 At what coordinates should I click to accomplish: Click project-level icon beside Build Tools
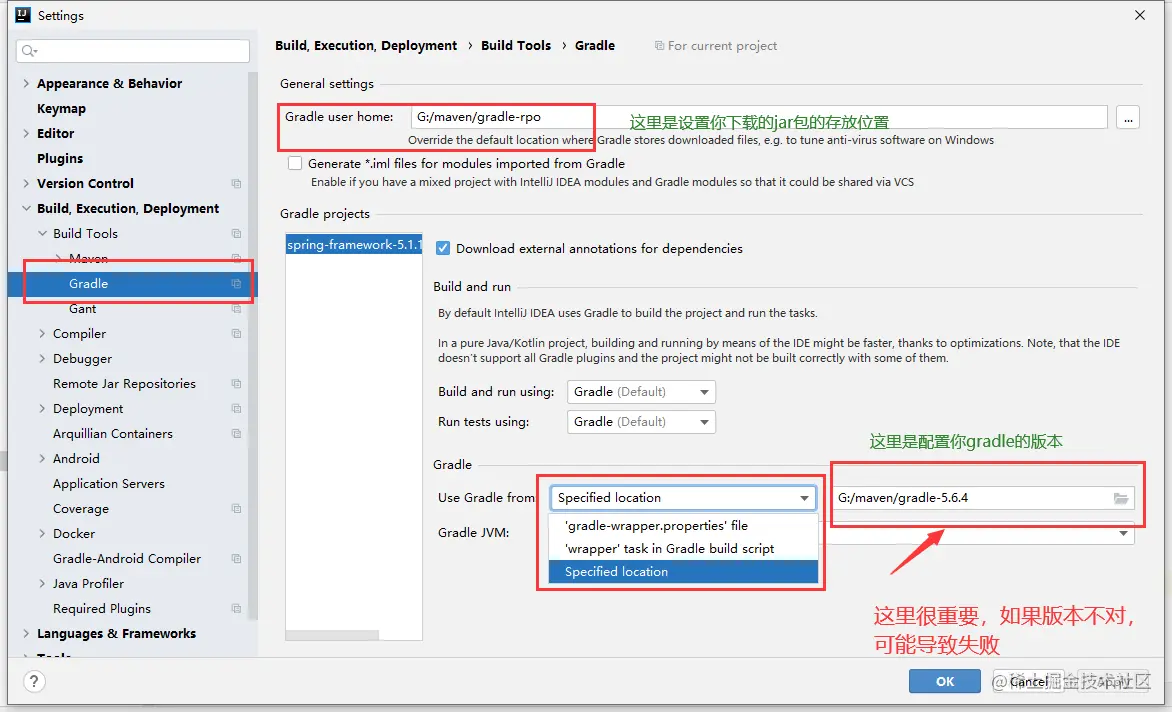click(236, 234)
